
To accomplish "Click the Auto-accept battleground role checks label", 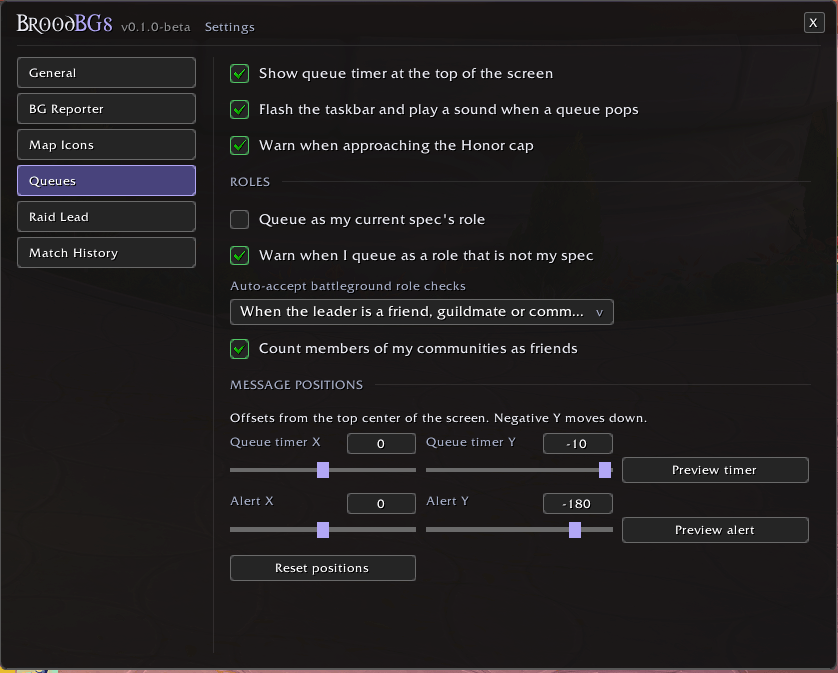I will pos(347,286).
